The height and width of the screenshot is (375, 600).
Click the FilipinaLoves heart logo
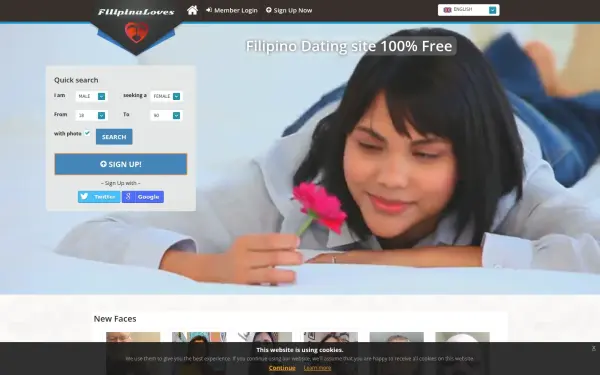point(137,32)
